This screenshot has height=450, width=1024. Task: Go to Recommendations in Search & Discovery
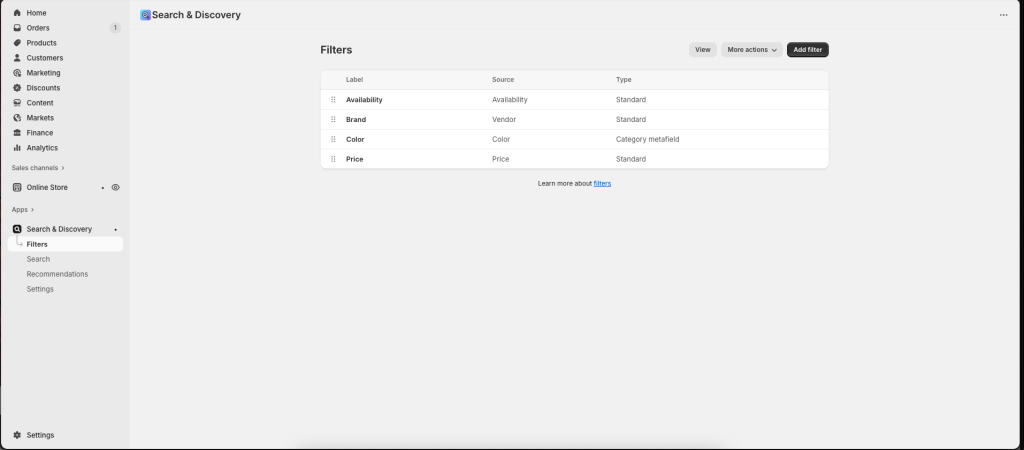[57, 274]
